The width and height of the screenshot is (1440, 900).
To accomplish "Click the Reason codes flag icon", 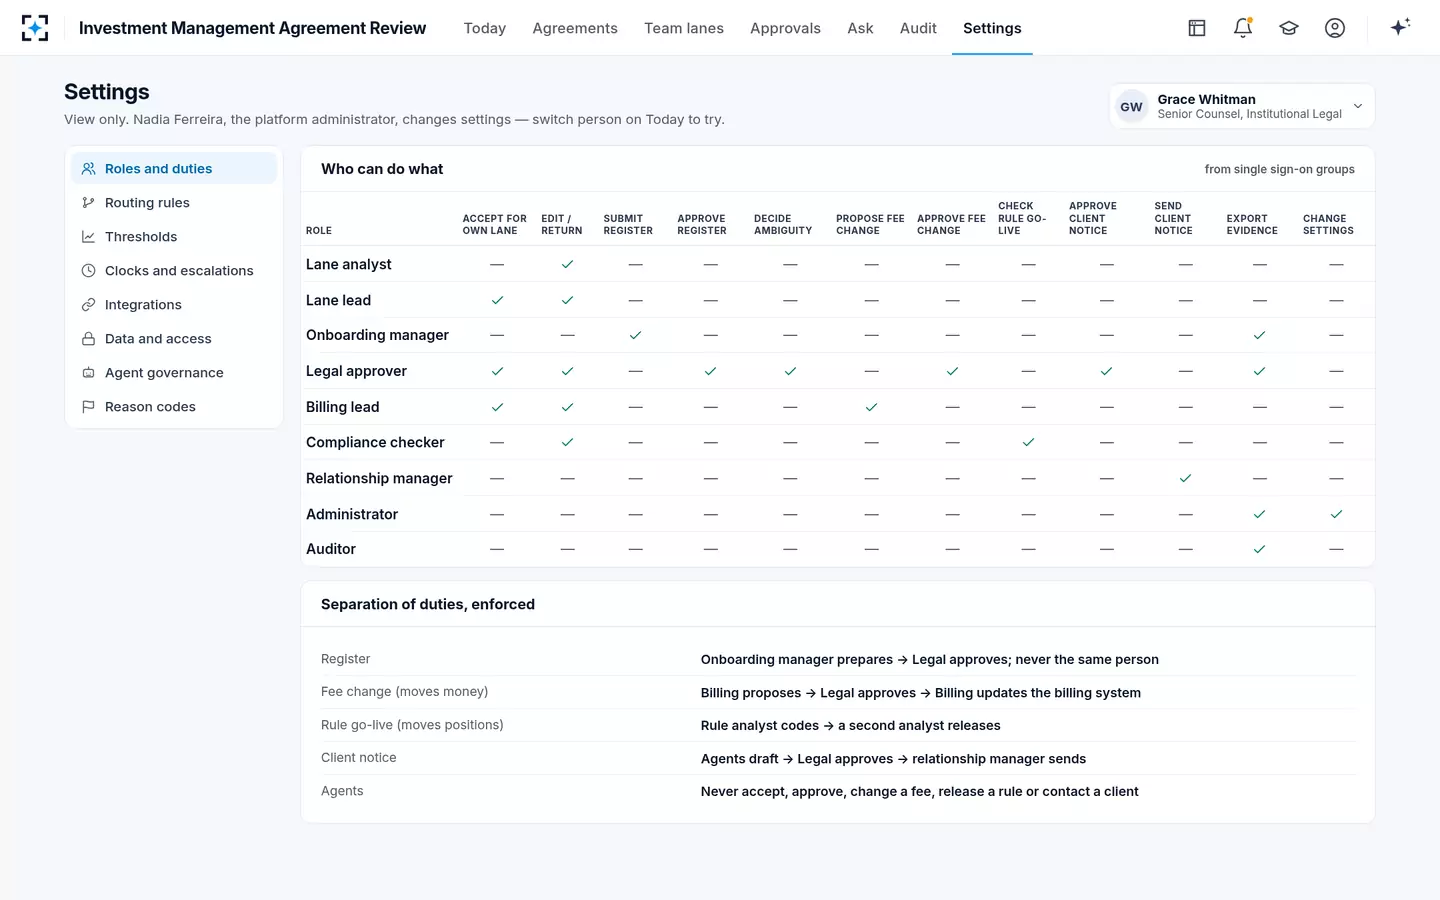I will 88,407.
